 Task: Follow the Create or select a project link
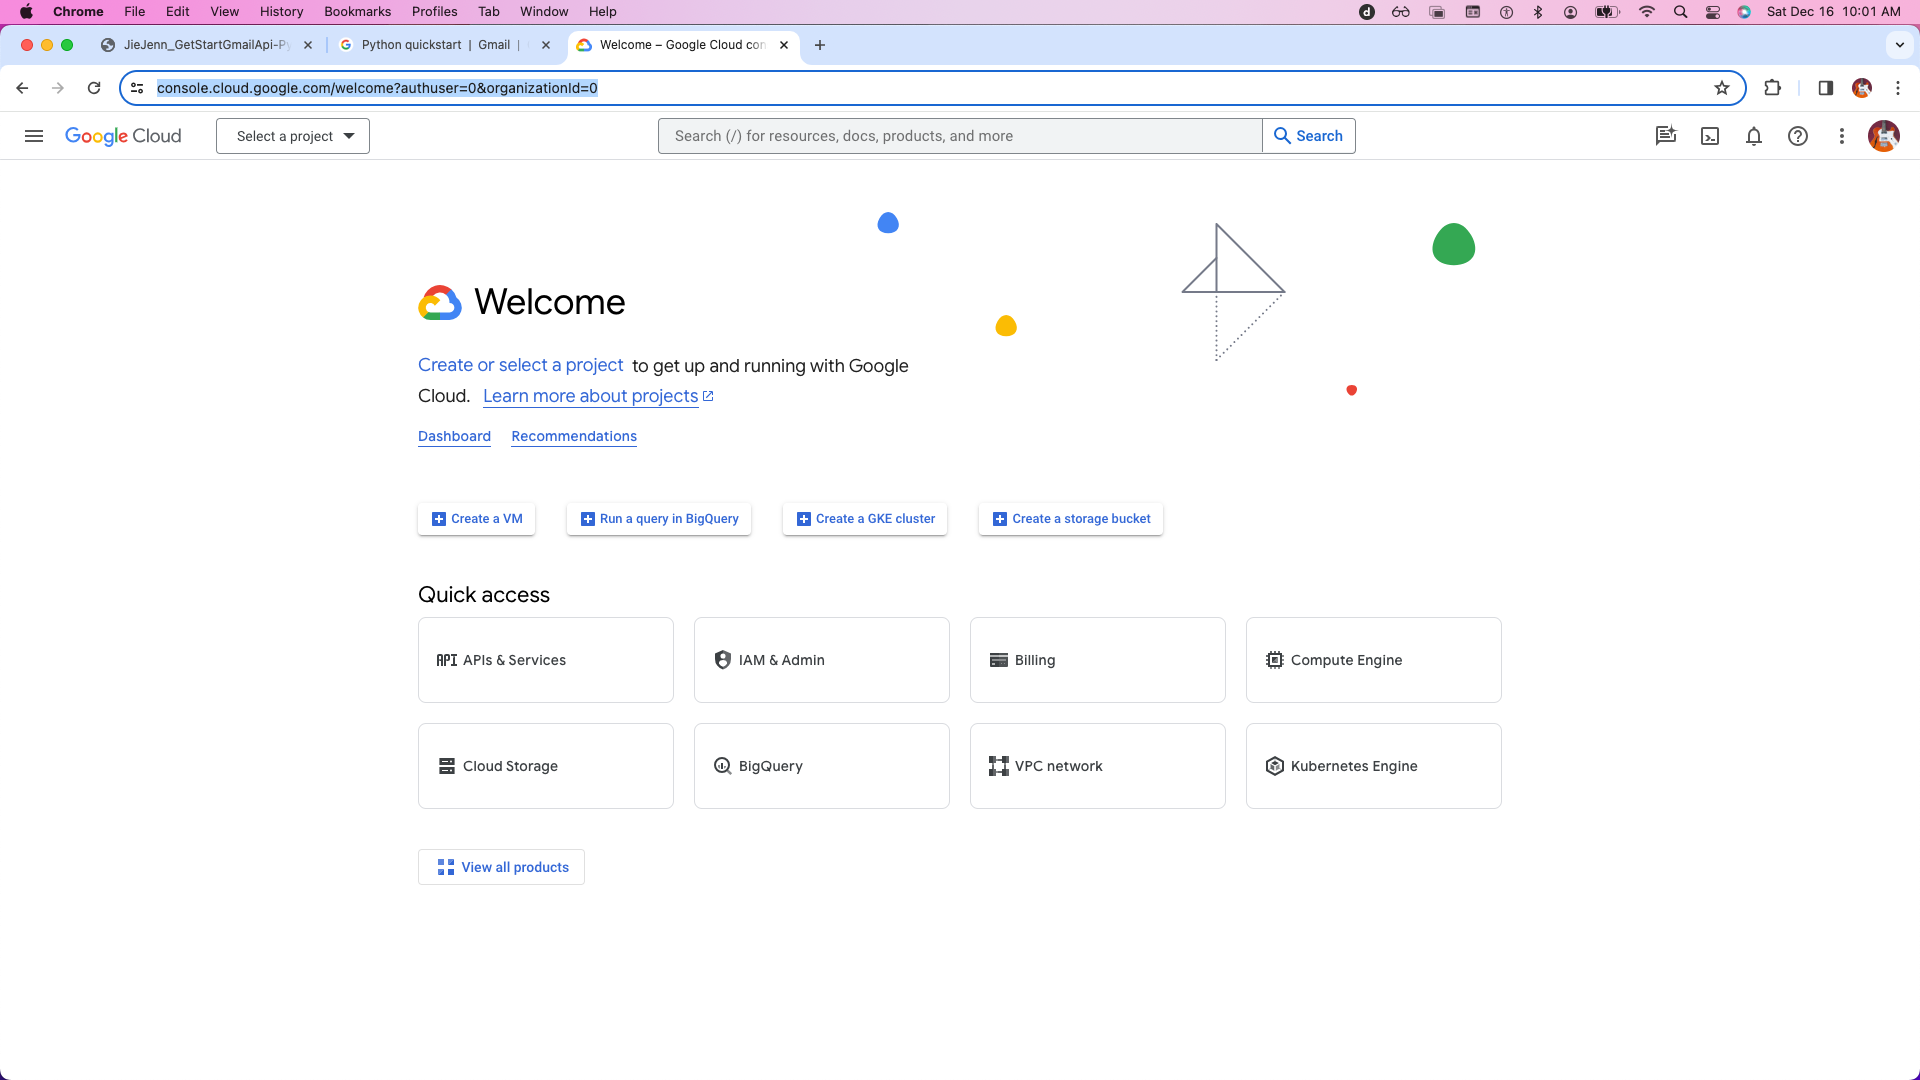pyautogui.click(x=520, y=365)
